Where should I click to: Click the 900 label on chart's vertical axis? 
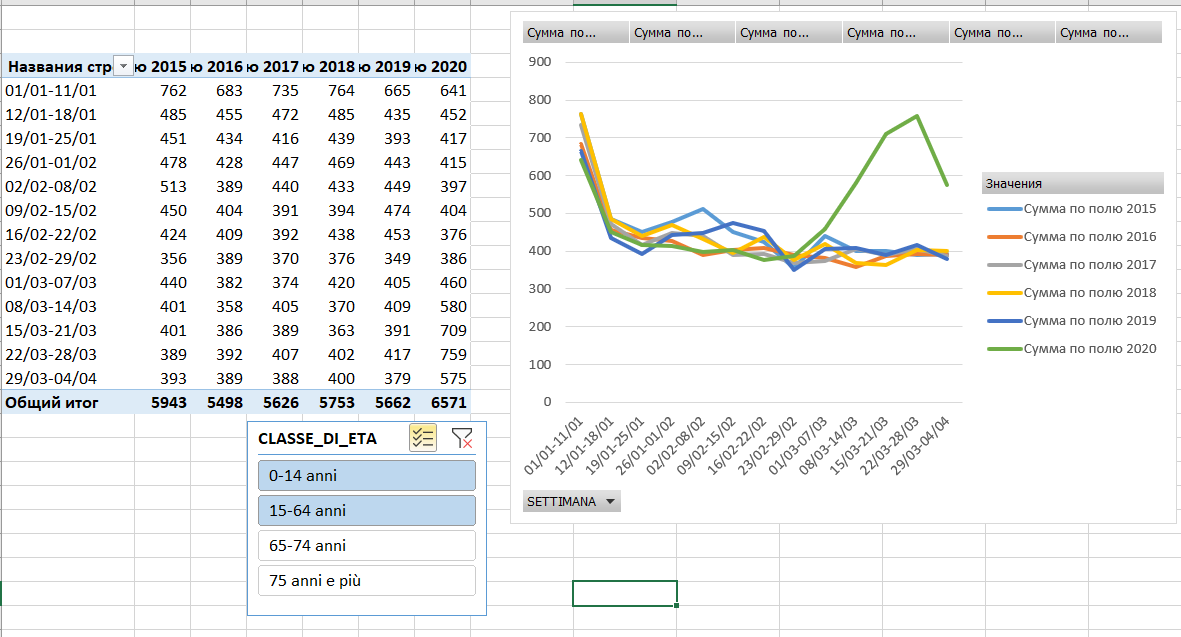540,62
